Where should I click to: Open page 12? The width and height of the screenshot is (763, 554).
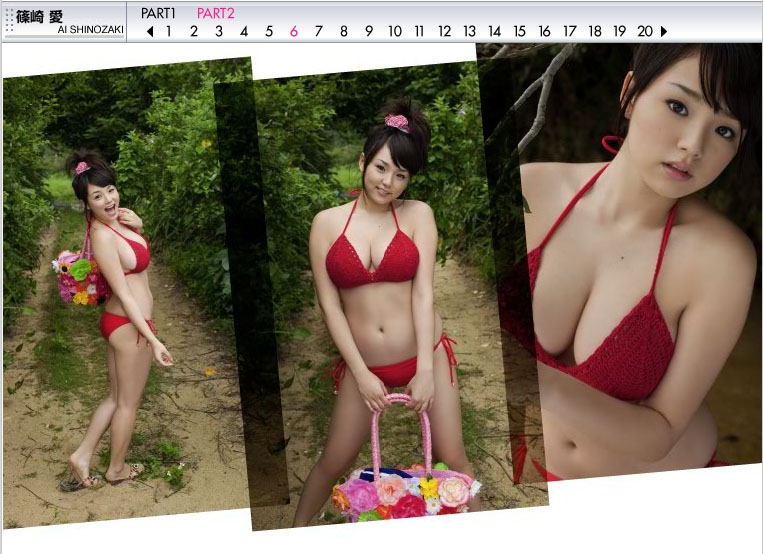pyautogui.click(x=444, y=32)
